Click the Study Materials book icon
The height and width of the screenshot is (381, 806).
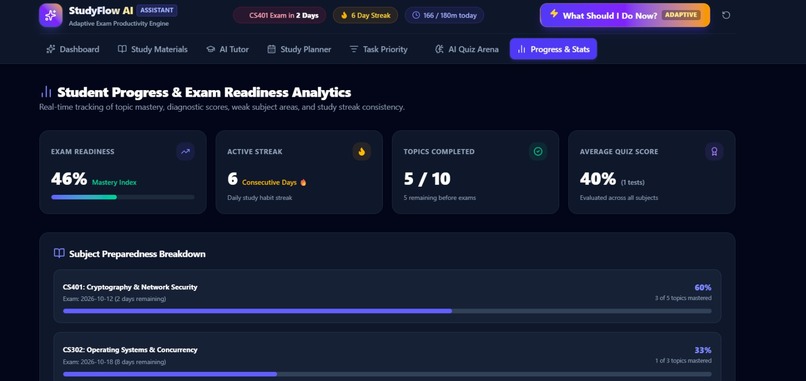122,49
